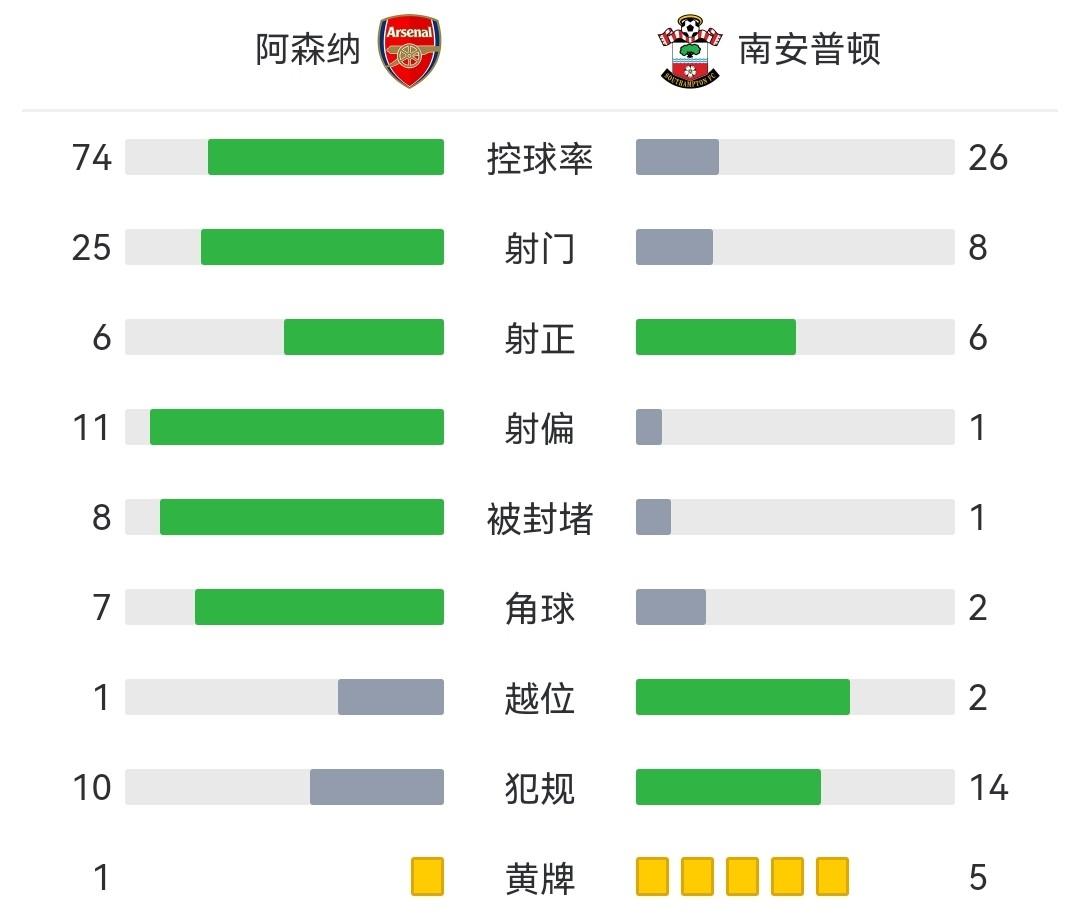1080x915 pixels.
Task: Click Southampton's green 犯规 fouls bar
Action: [728, 787]
